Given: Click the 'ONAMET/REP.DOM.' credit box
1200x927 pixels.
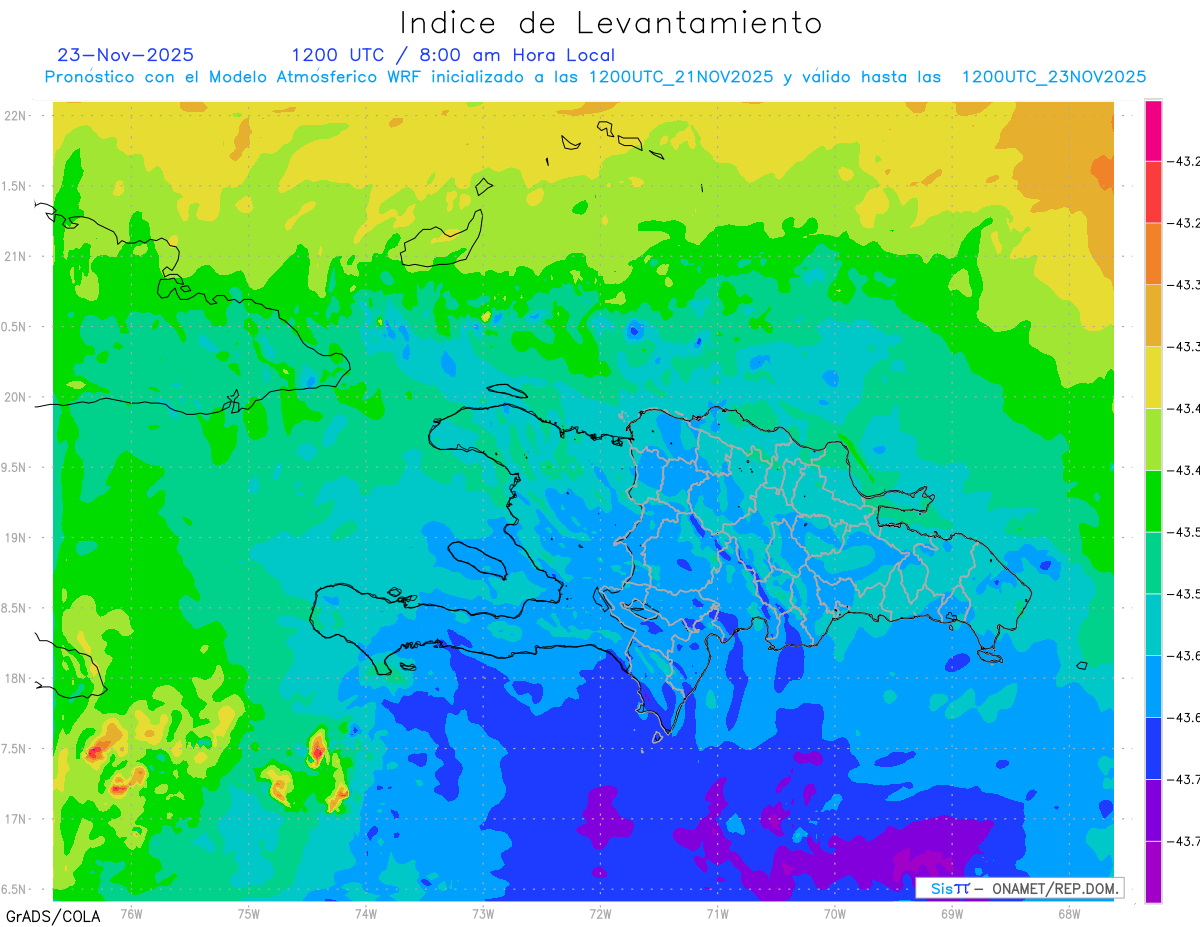Looking at the screenshot, I should pyautogui.click(x=1020, y=888).
